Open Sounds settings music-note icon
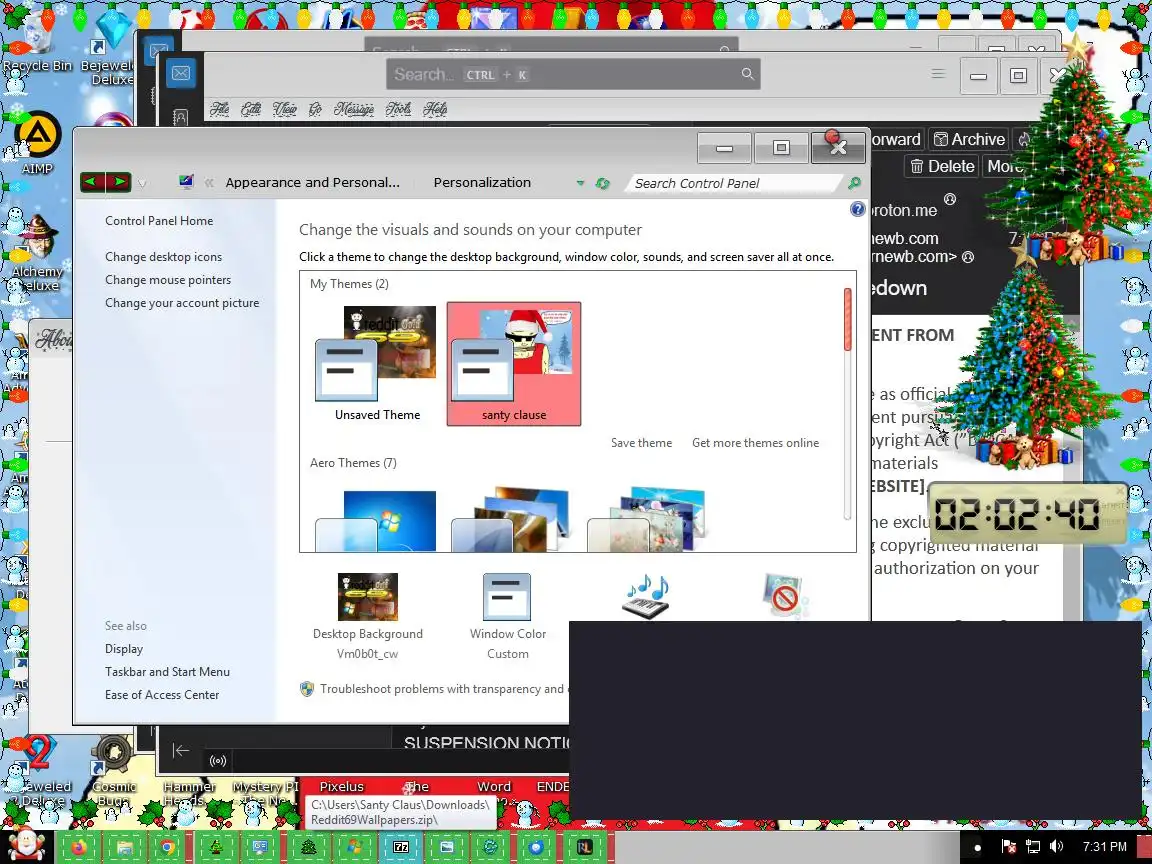Image resolution: width=1152 pixels, height=864 pixels. (646, 597)
